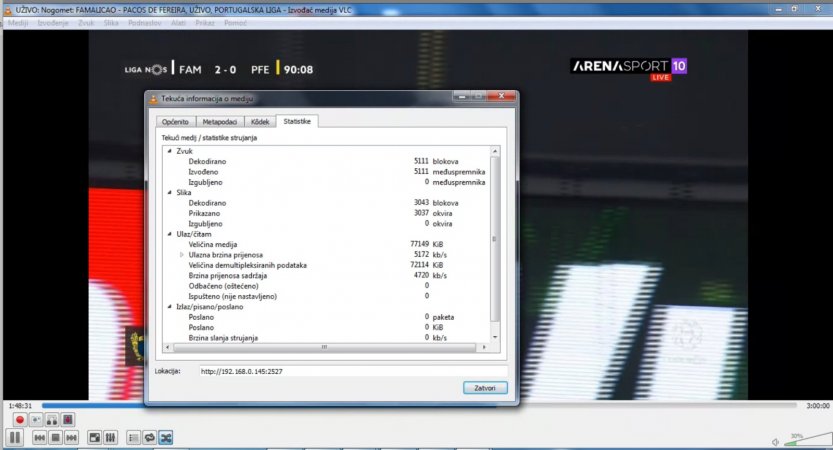Image resolution: width=833 pixels, height=450 pixels.
Task: Open the Izvođenje menu
Action: (53, 23)
